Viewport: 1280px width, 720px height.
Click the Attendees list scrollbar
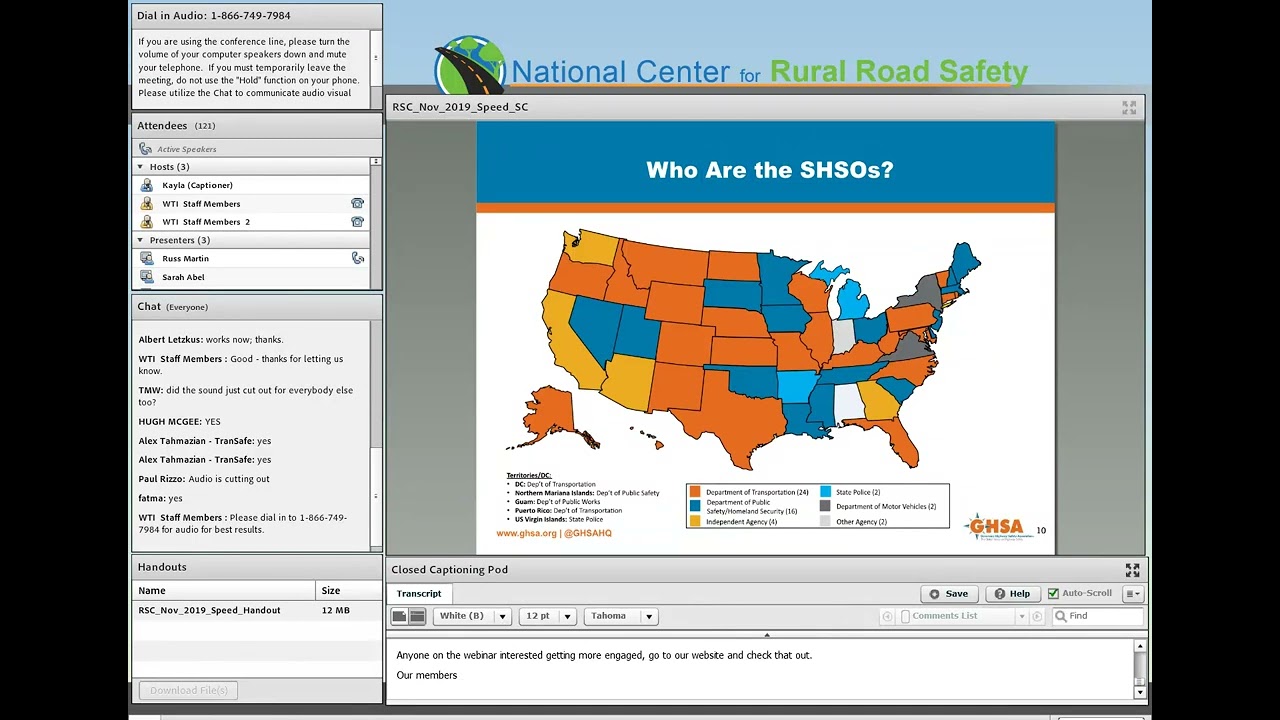pos(376,223)
